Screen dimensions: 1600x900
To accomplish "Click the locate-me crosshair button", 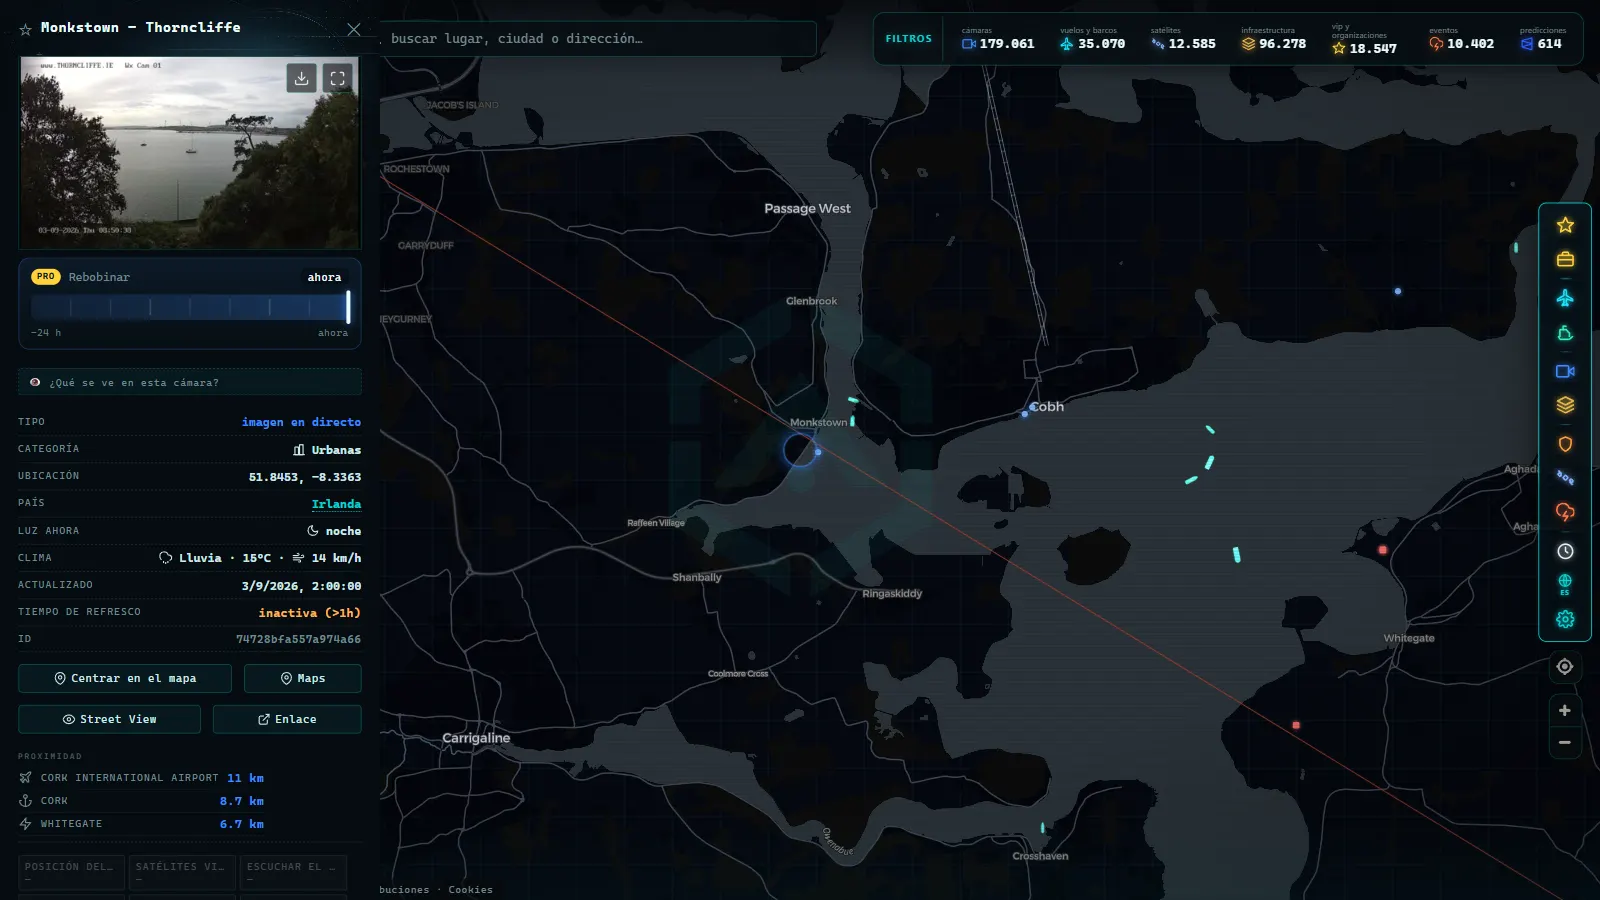I will (x=1565, y=667).
